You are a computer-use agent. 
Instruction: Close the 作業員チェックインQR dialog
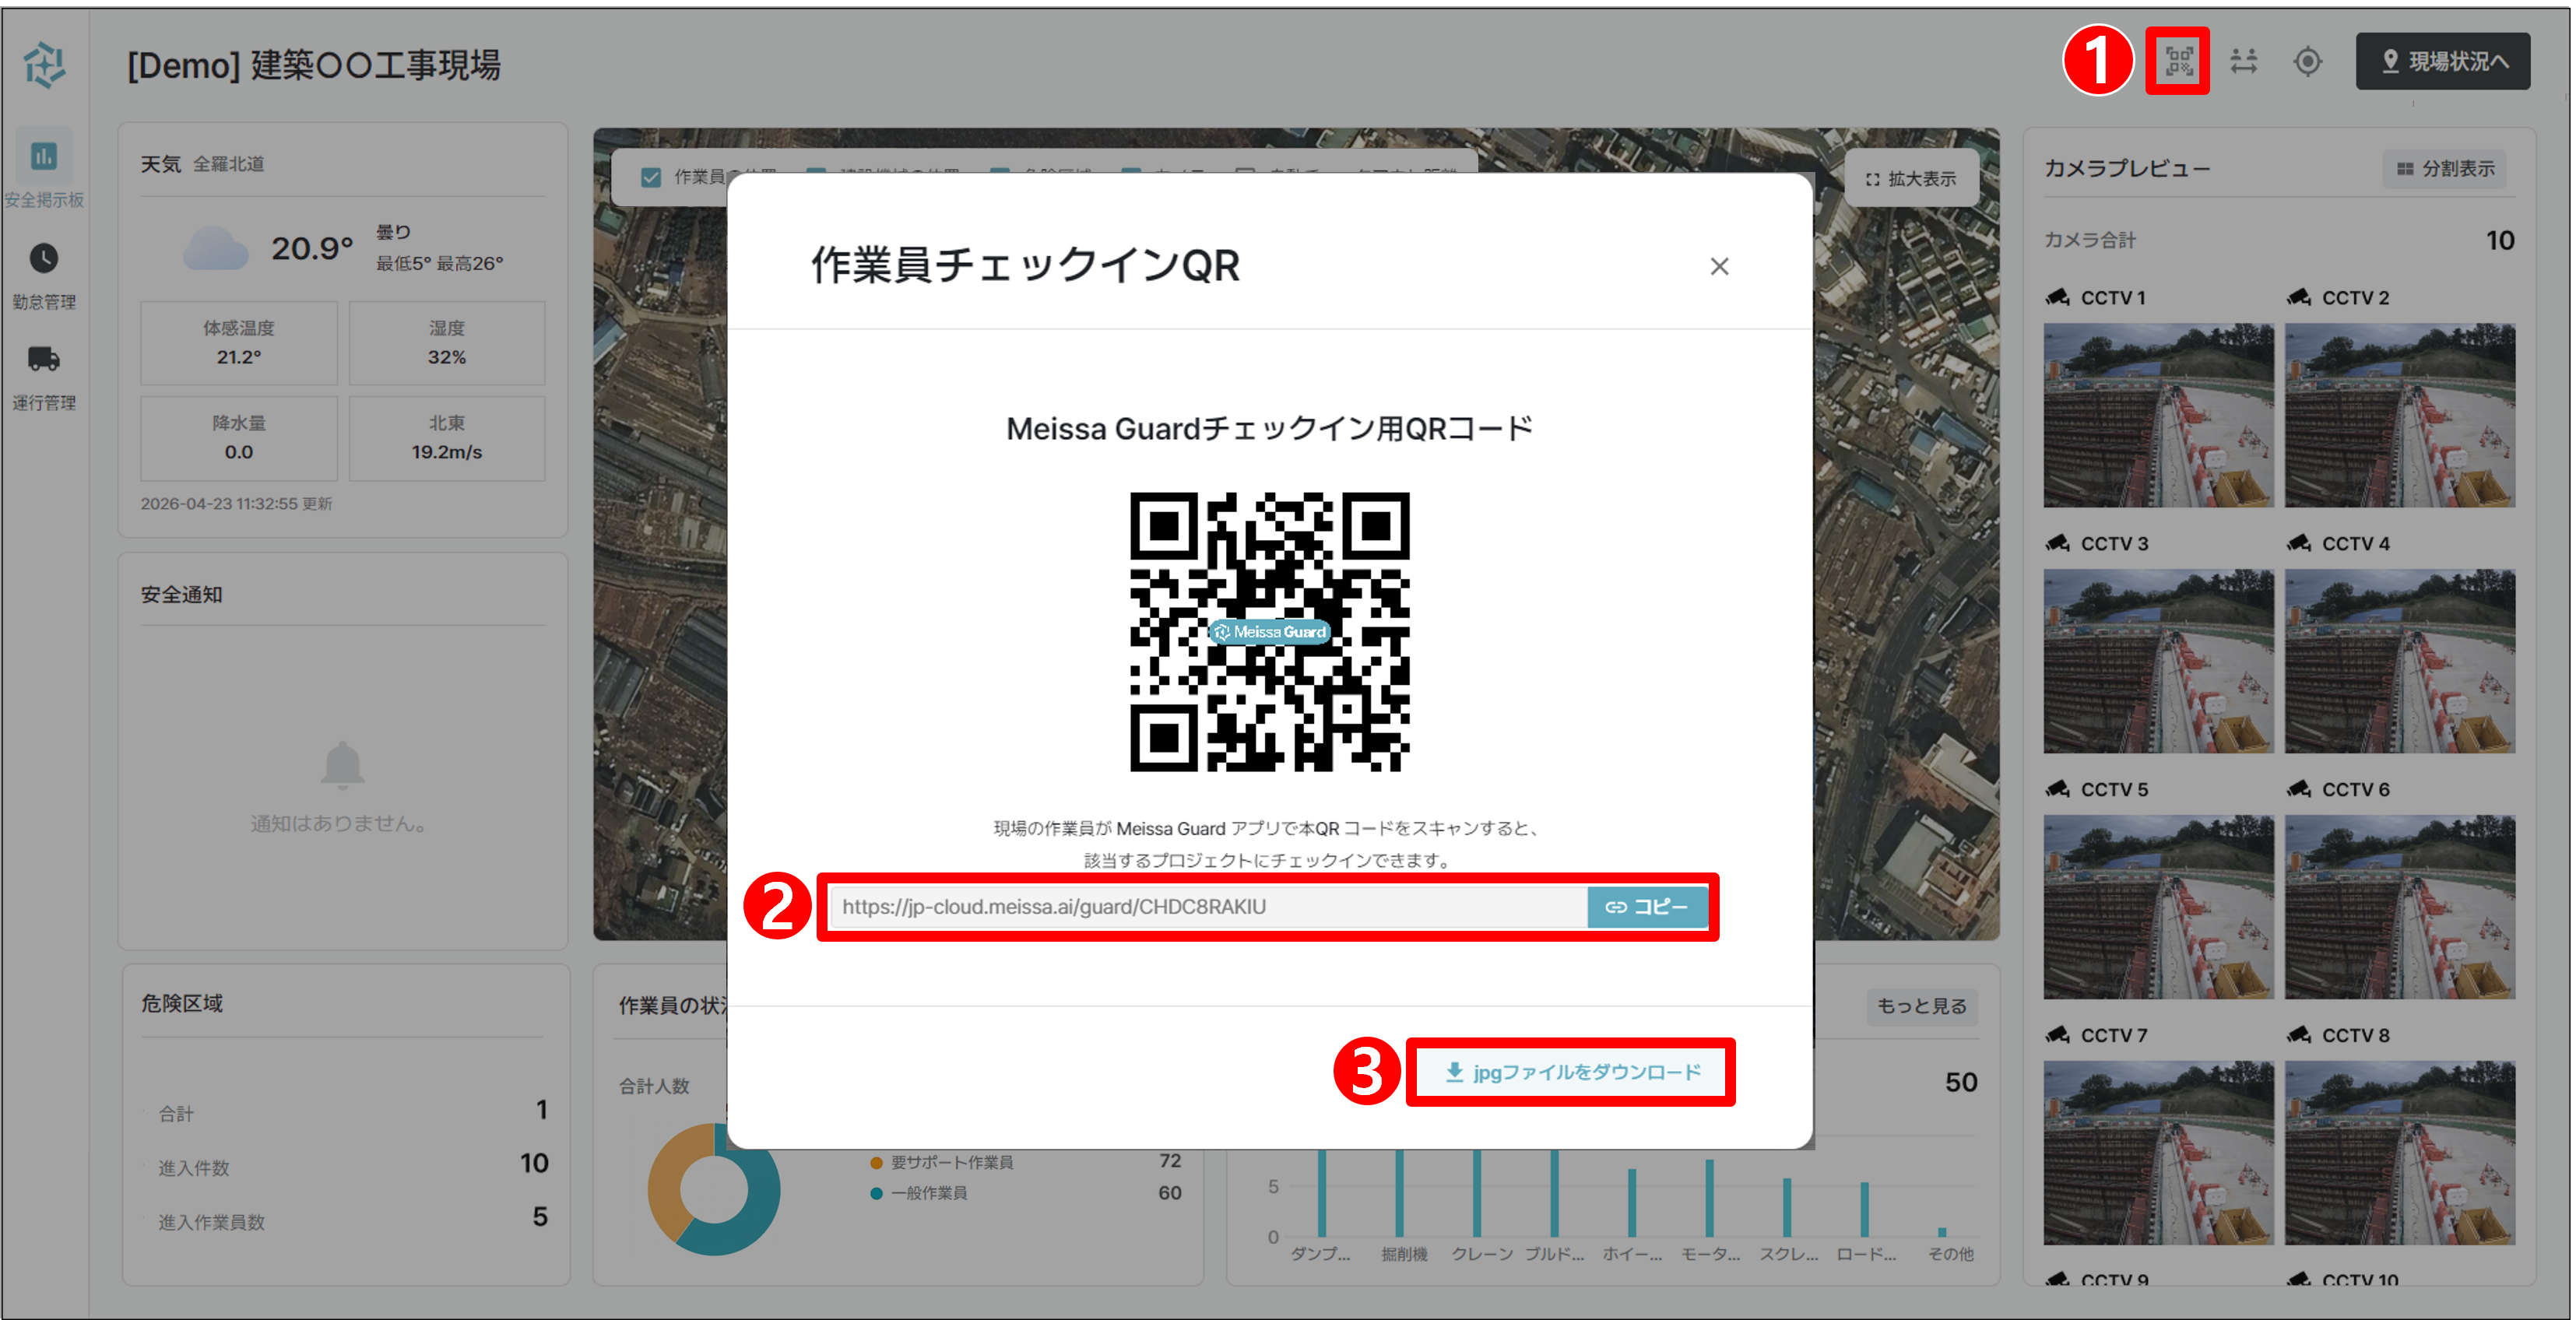[x=1719, y=266]
